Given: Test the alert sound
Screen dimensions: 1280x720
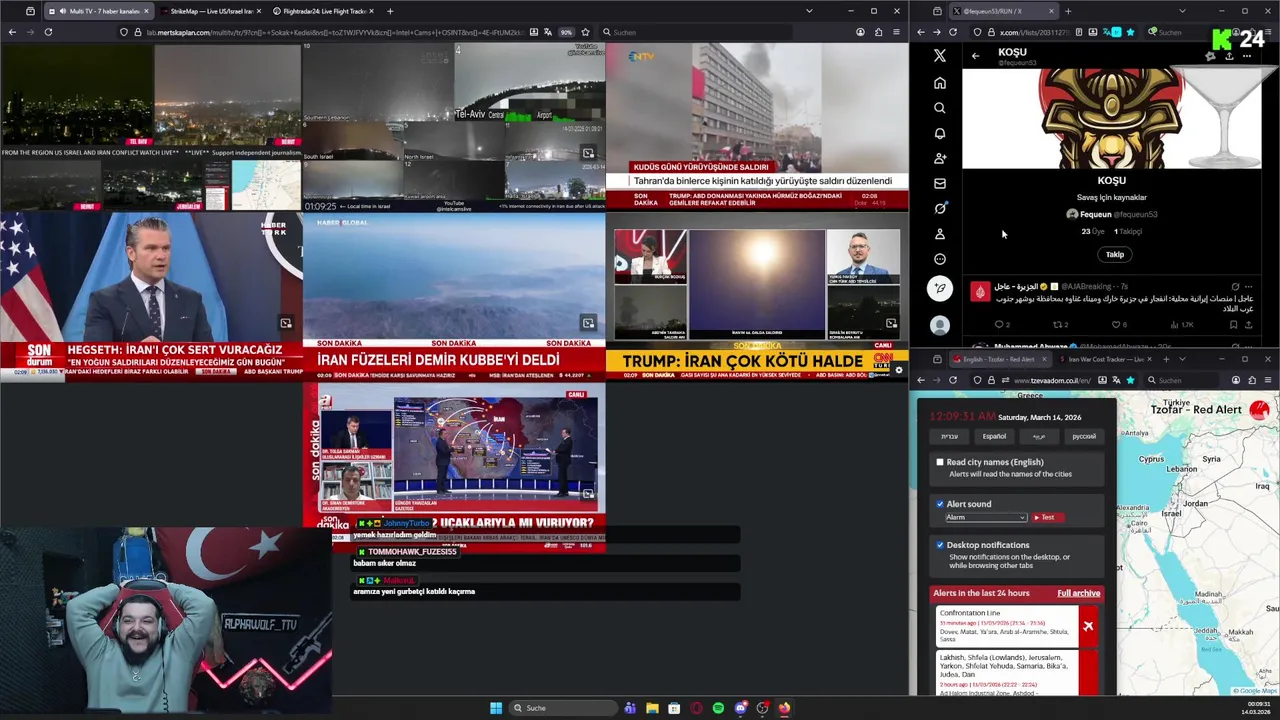Looking at the screenshot, I should 1046,517.
